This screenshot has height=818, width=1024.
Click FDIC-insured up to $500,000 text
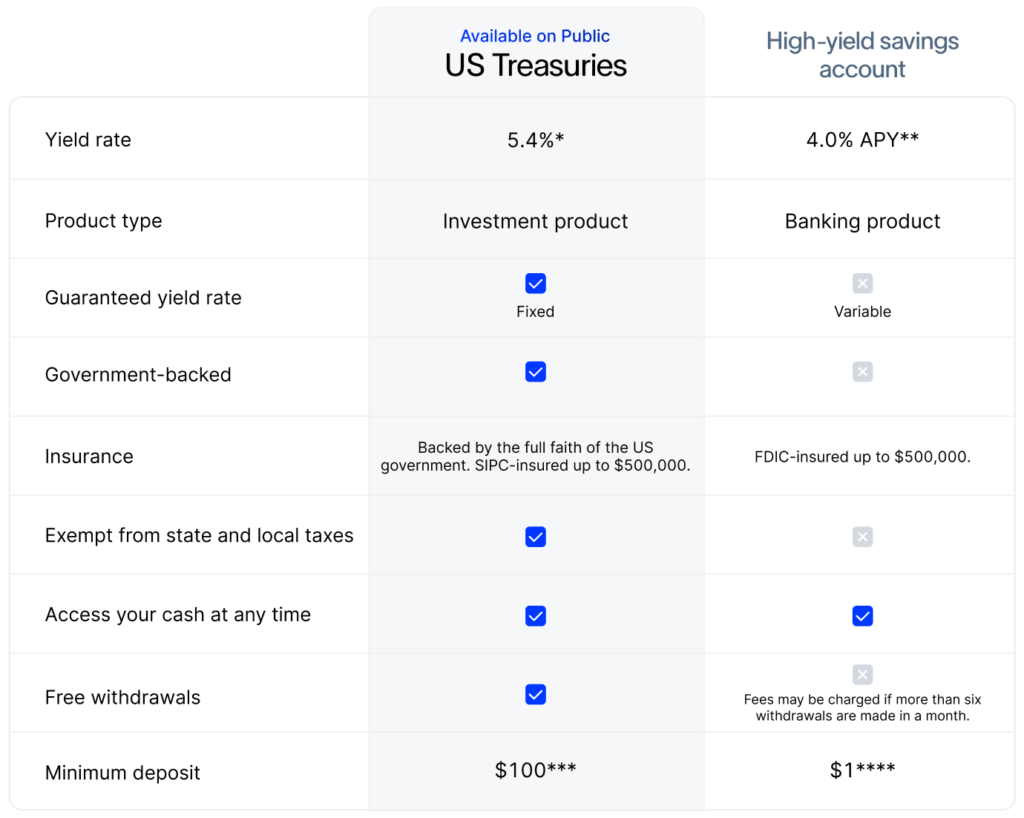point(862,456)
